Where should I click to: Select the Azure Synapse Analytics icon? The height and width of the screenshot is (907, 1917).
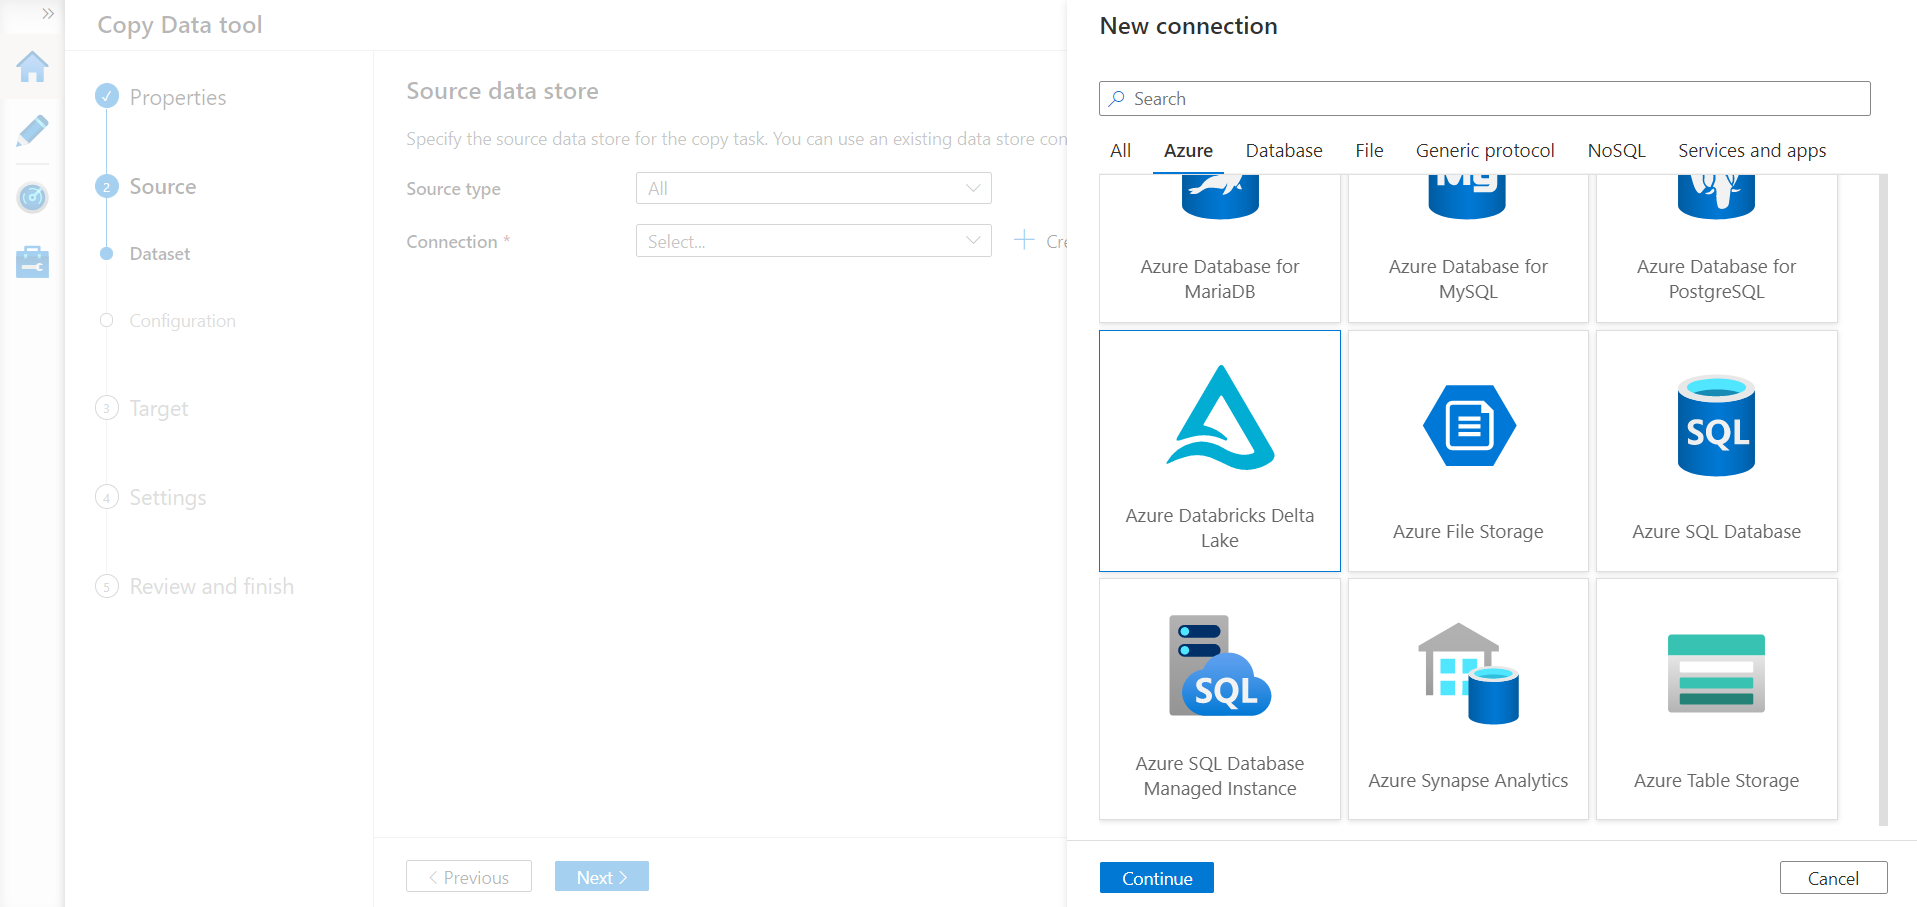[x=1468, y=673]
